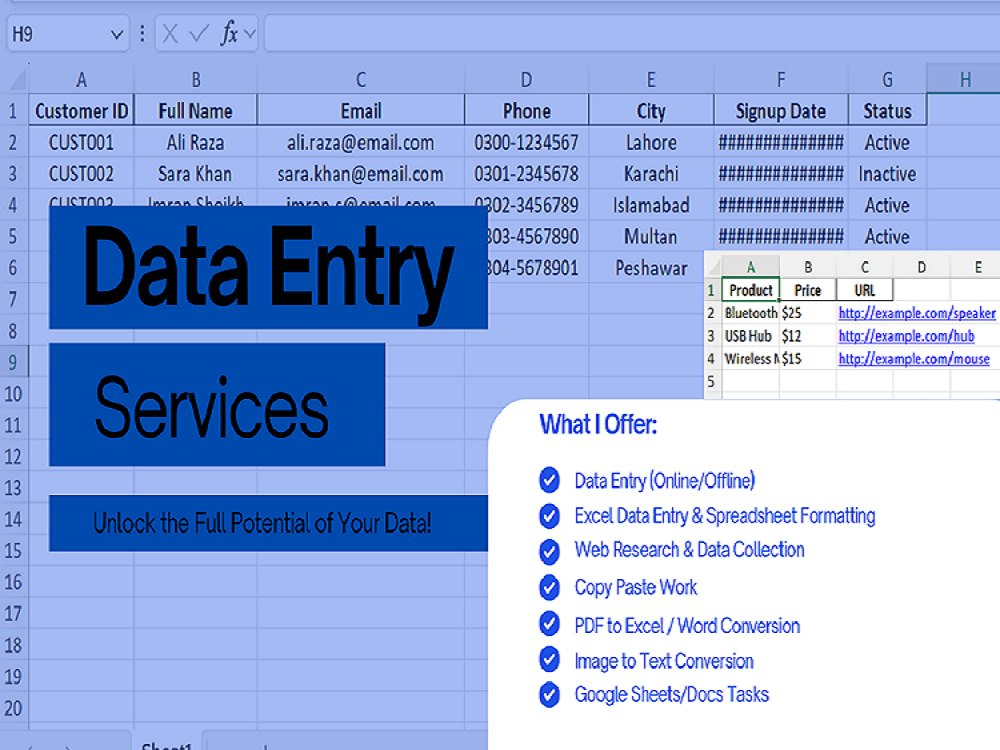The height and width of the screenshot is (750, 1000).
Task: Select column G header
Action: [x=887, y=79]
